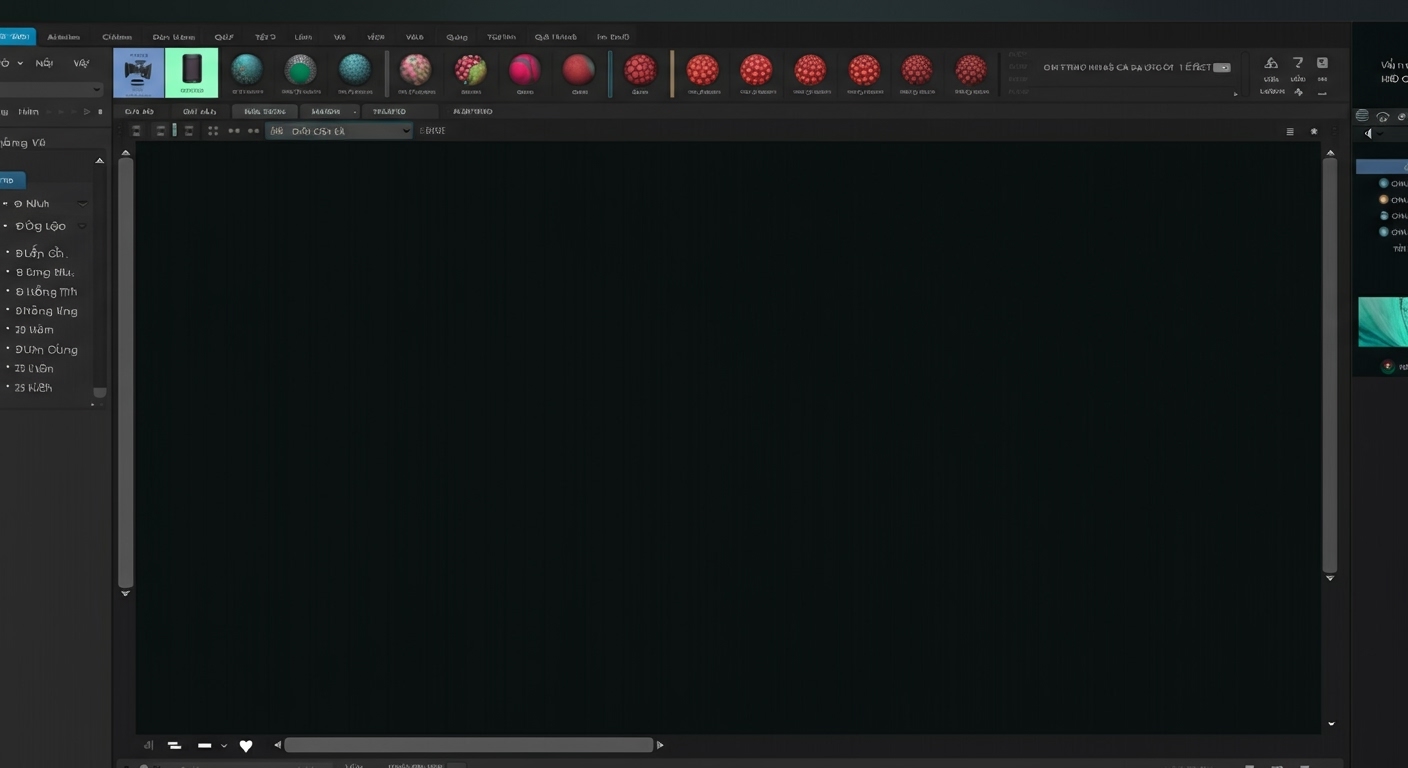The width and height of the screenshot is (1408, 768).
Task: Toggle the small switch beside the 1 EFFECT label
Action: click(x=1222, y=66)
